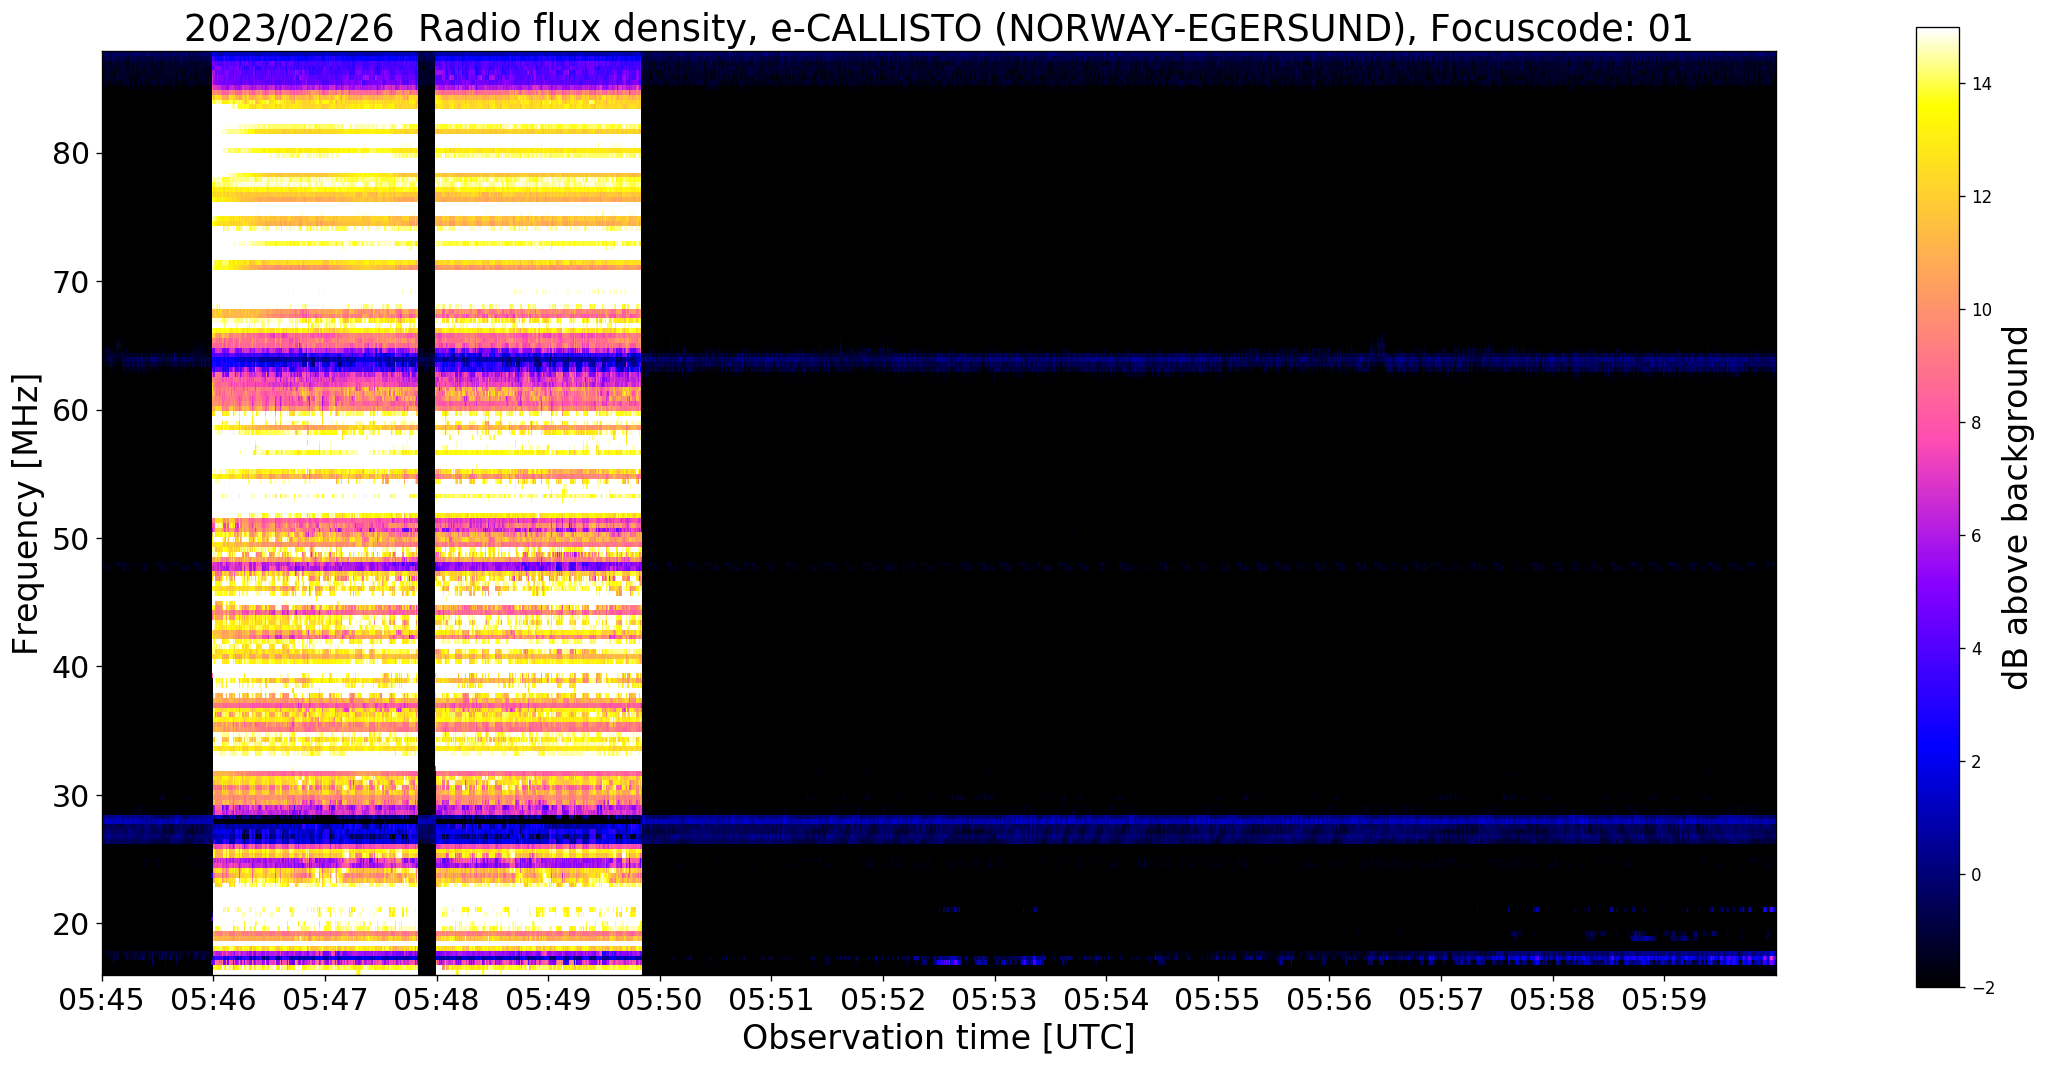Image resolution: width=2047 pixels, height=1067 pixels.
Task: Click the colorbar tick label 14
Action: (x=1980, y=85)
